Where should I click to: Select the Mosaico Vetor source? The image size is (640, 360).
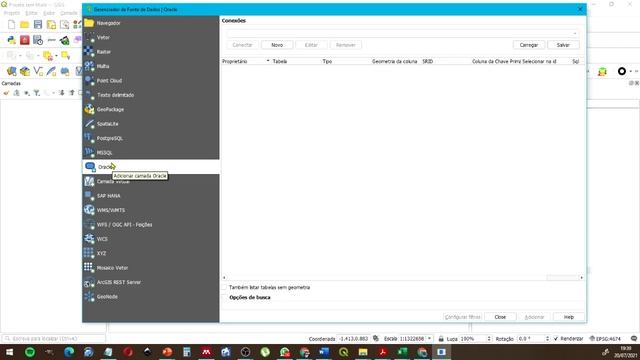(151, 268)
